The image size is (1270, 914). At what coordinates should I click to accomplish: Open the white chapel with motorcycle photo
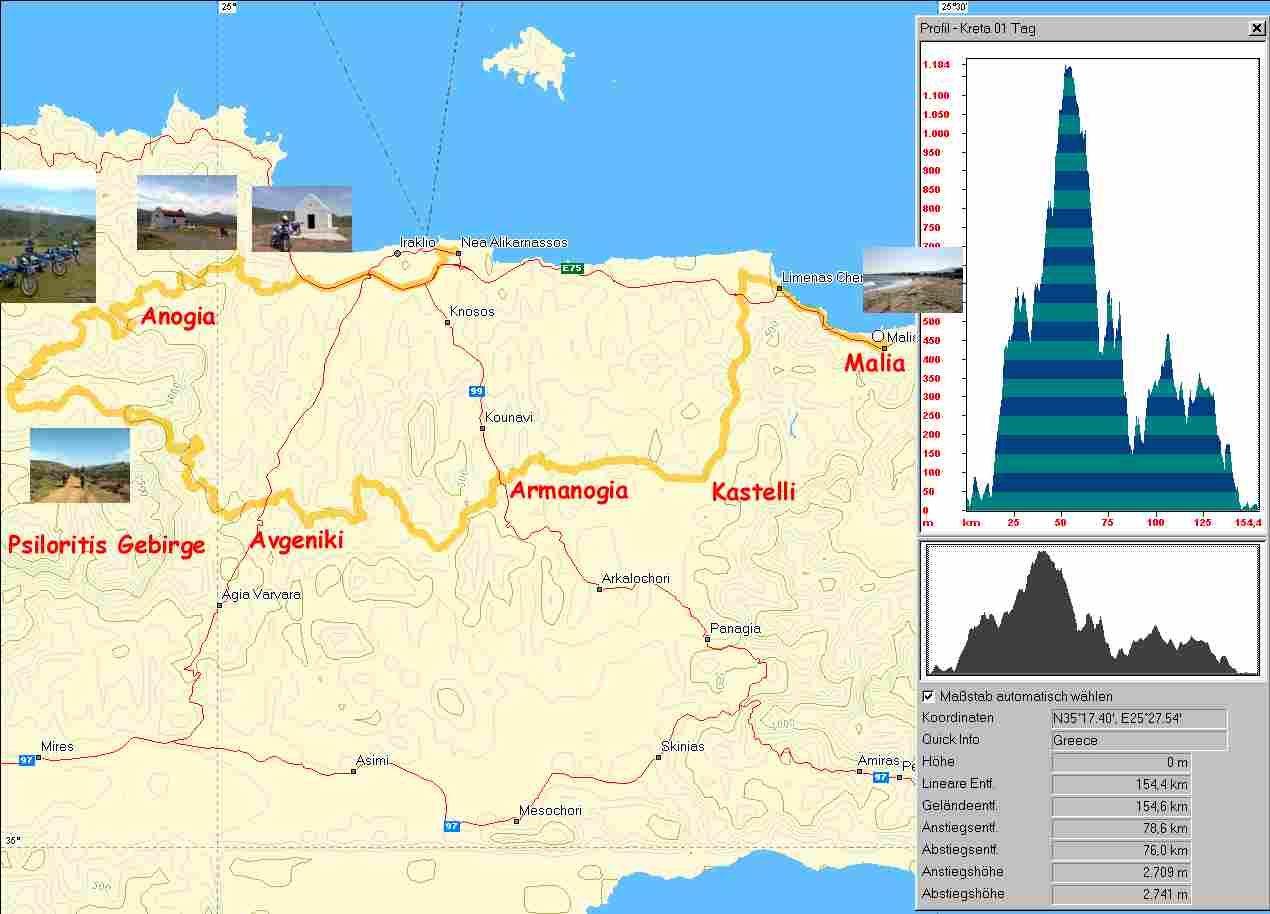click(x=301, y=219)
